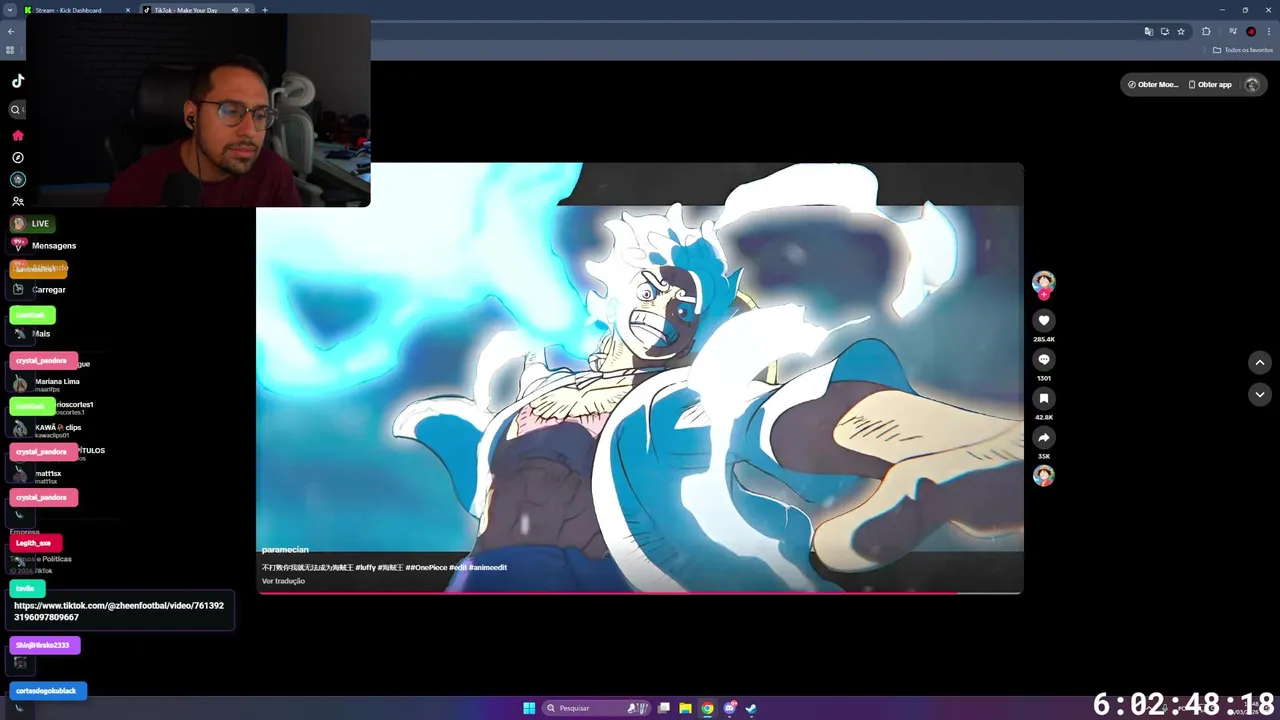The image size is (1280, 720).
Task: Share the video with arrow icon
Action: coord(1043,437)
